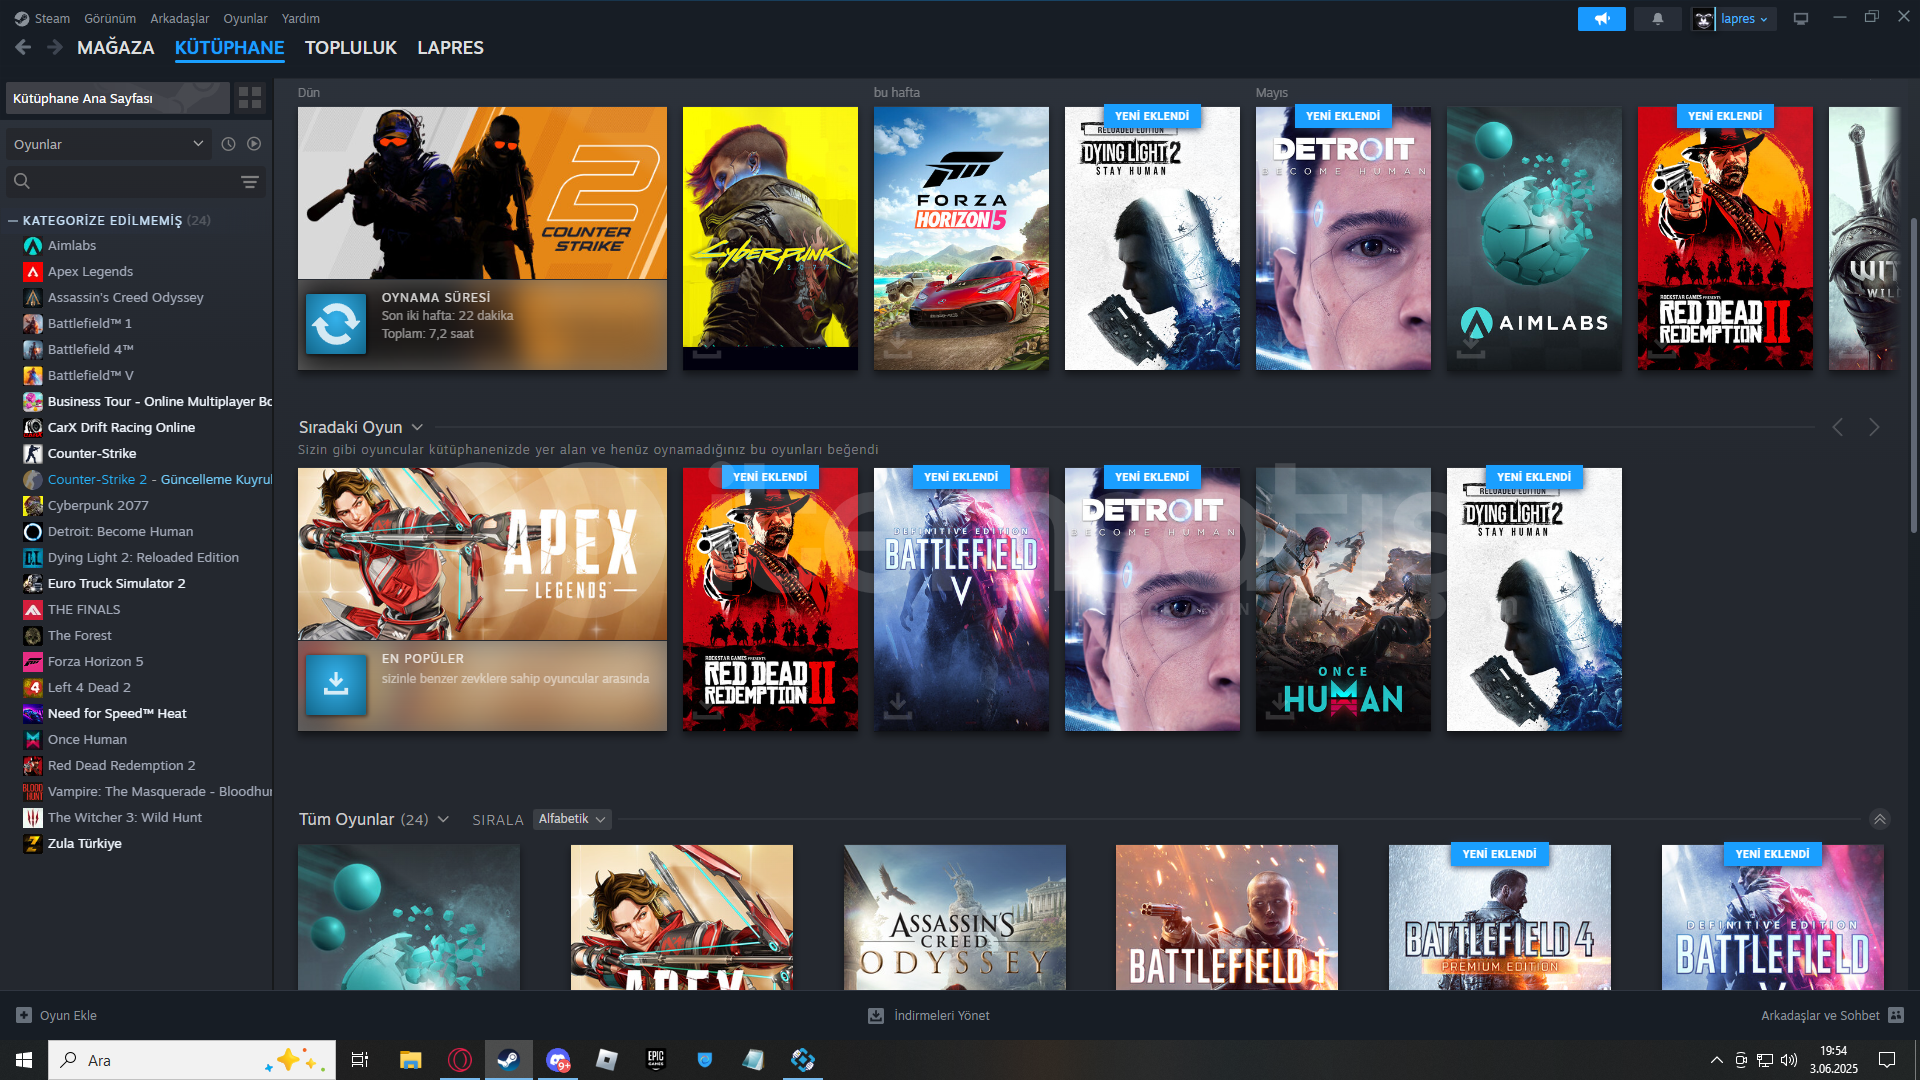
Task: Click the recent activity clock icon
Action: 228,144
